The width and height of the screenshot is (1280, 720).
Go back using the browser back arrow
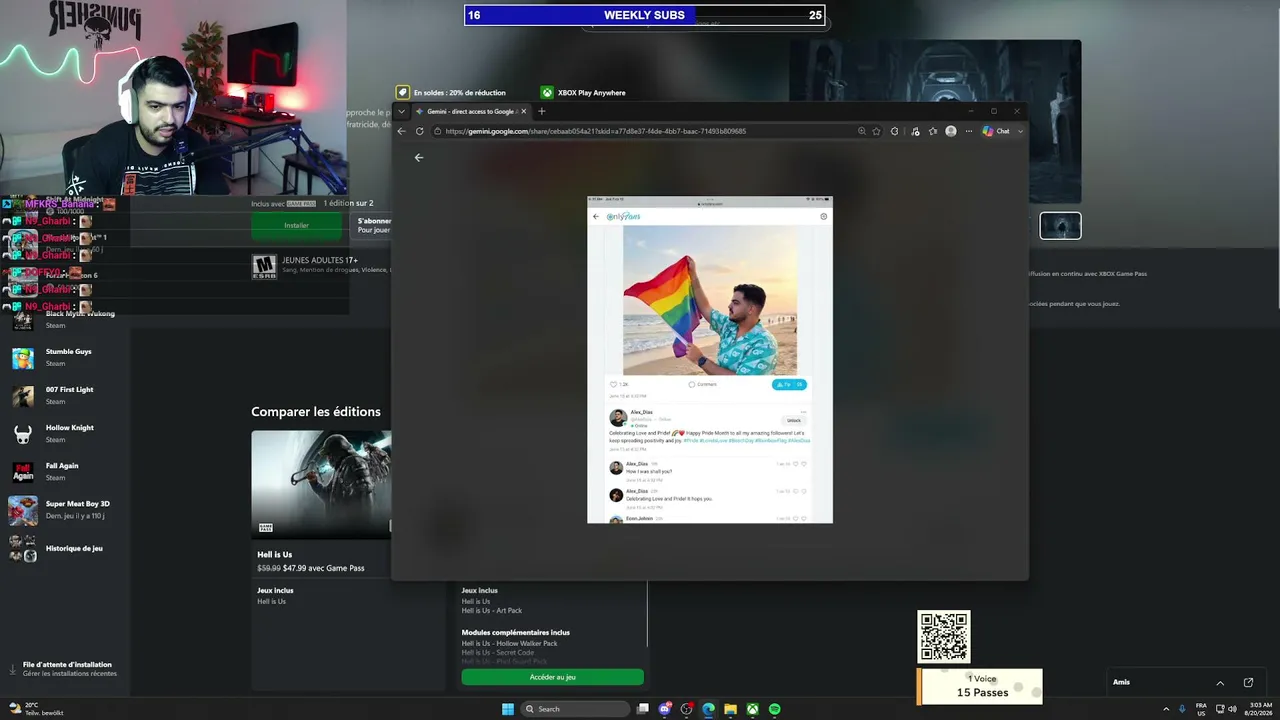[402, 131]
